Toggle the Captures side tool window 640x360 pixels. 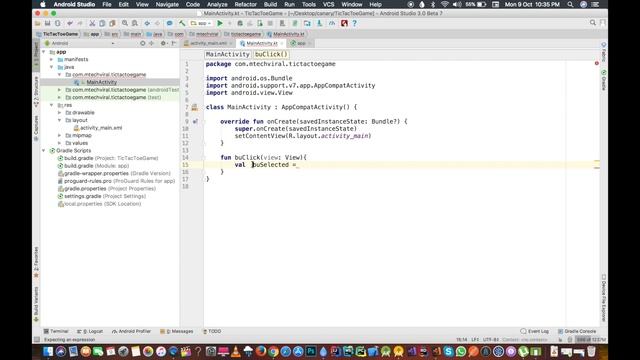point(36,129)
